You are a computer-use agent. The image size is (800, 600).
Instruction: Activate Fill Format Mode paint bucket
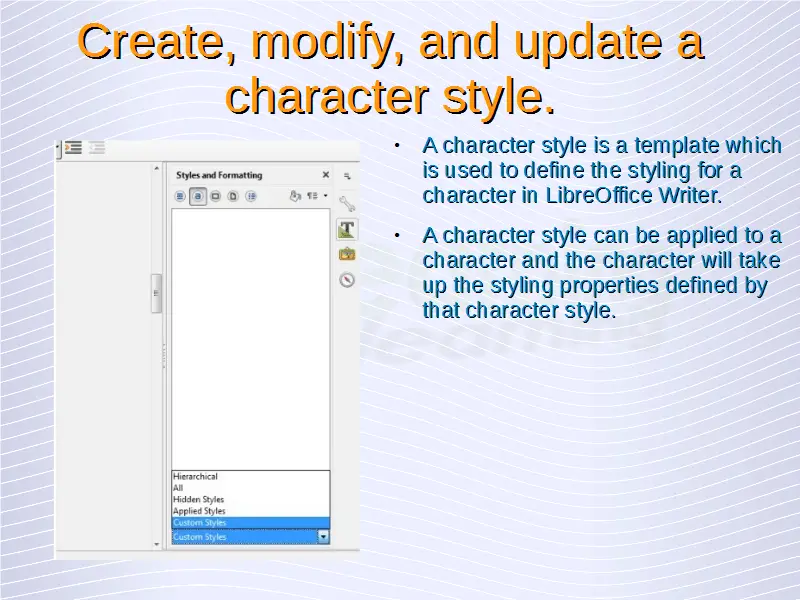(x=295, y=196)
